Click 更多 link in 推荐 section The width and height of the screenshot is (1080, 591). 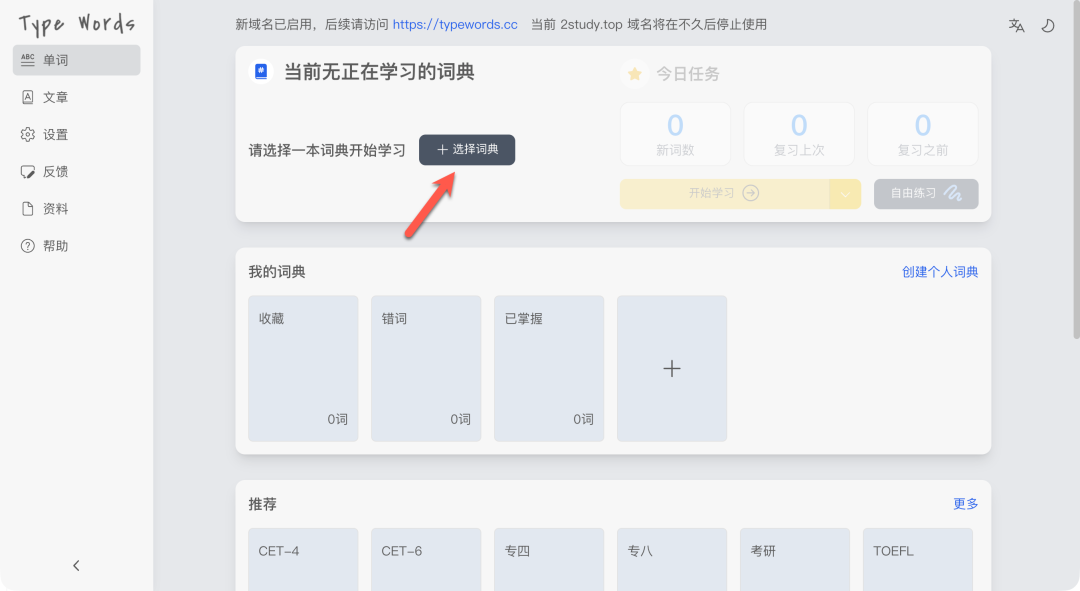pos(966,504)
